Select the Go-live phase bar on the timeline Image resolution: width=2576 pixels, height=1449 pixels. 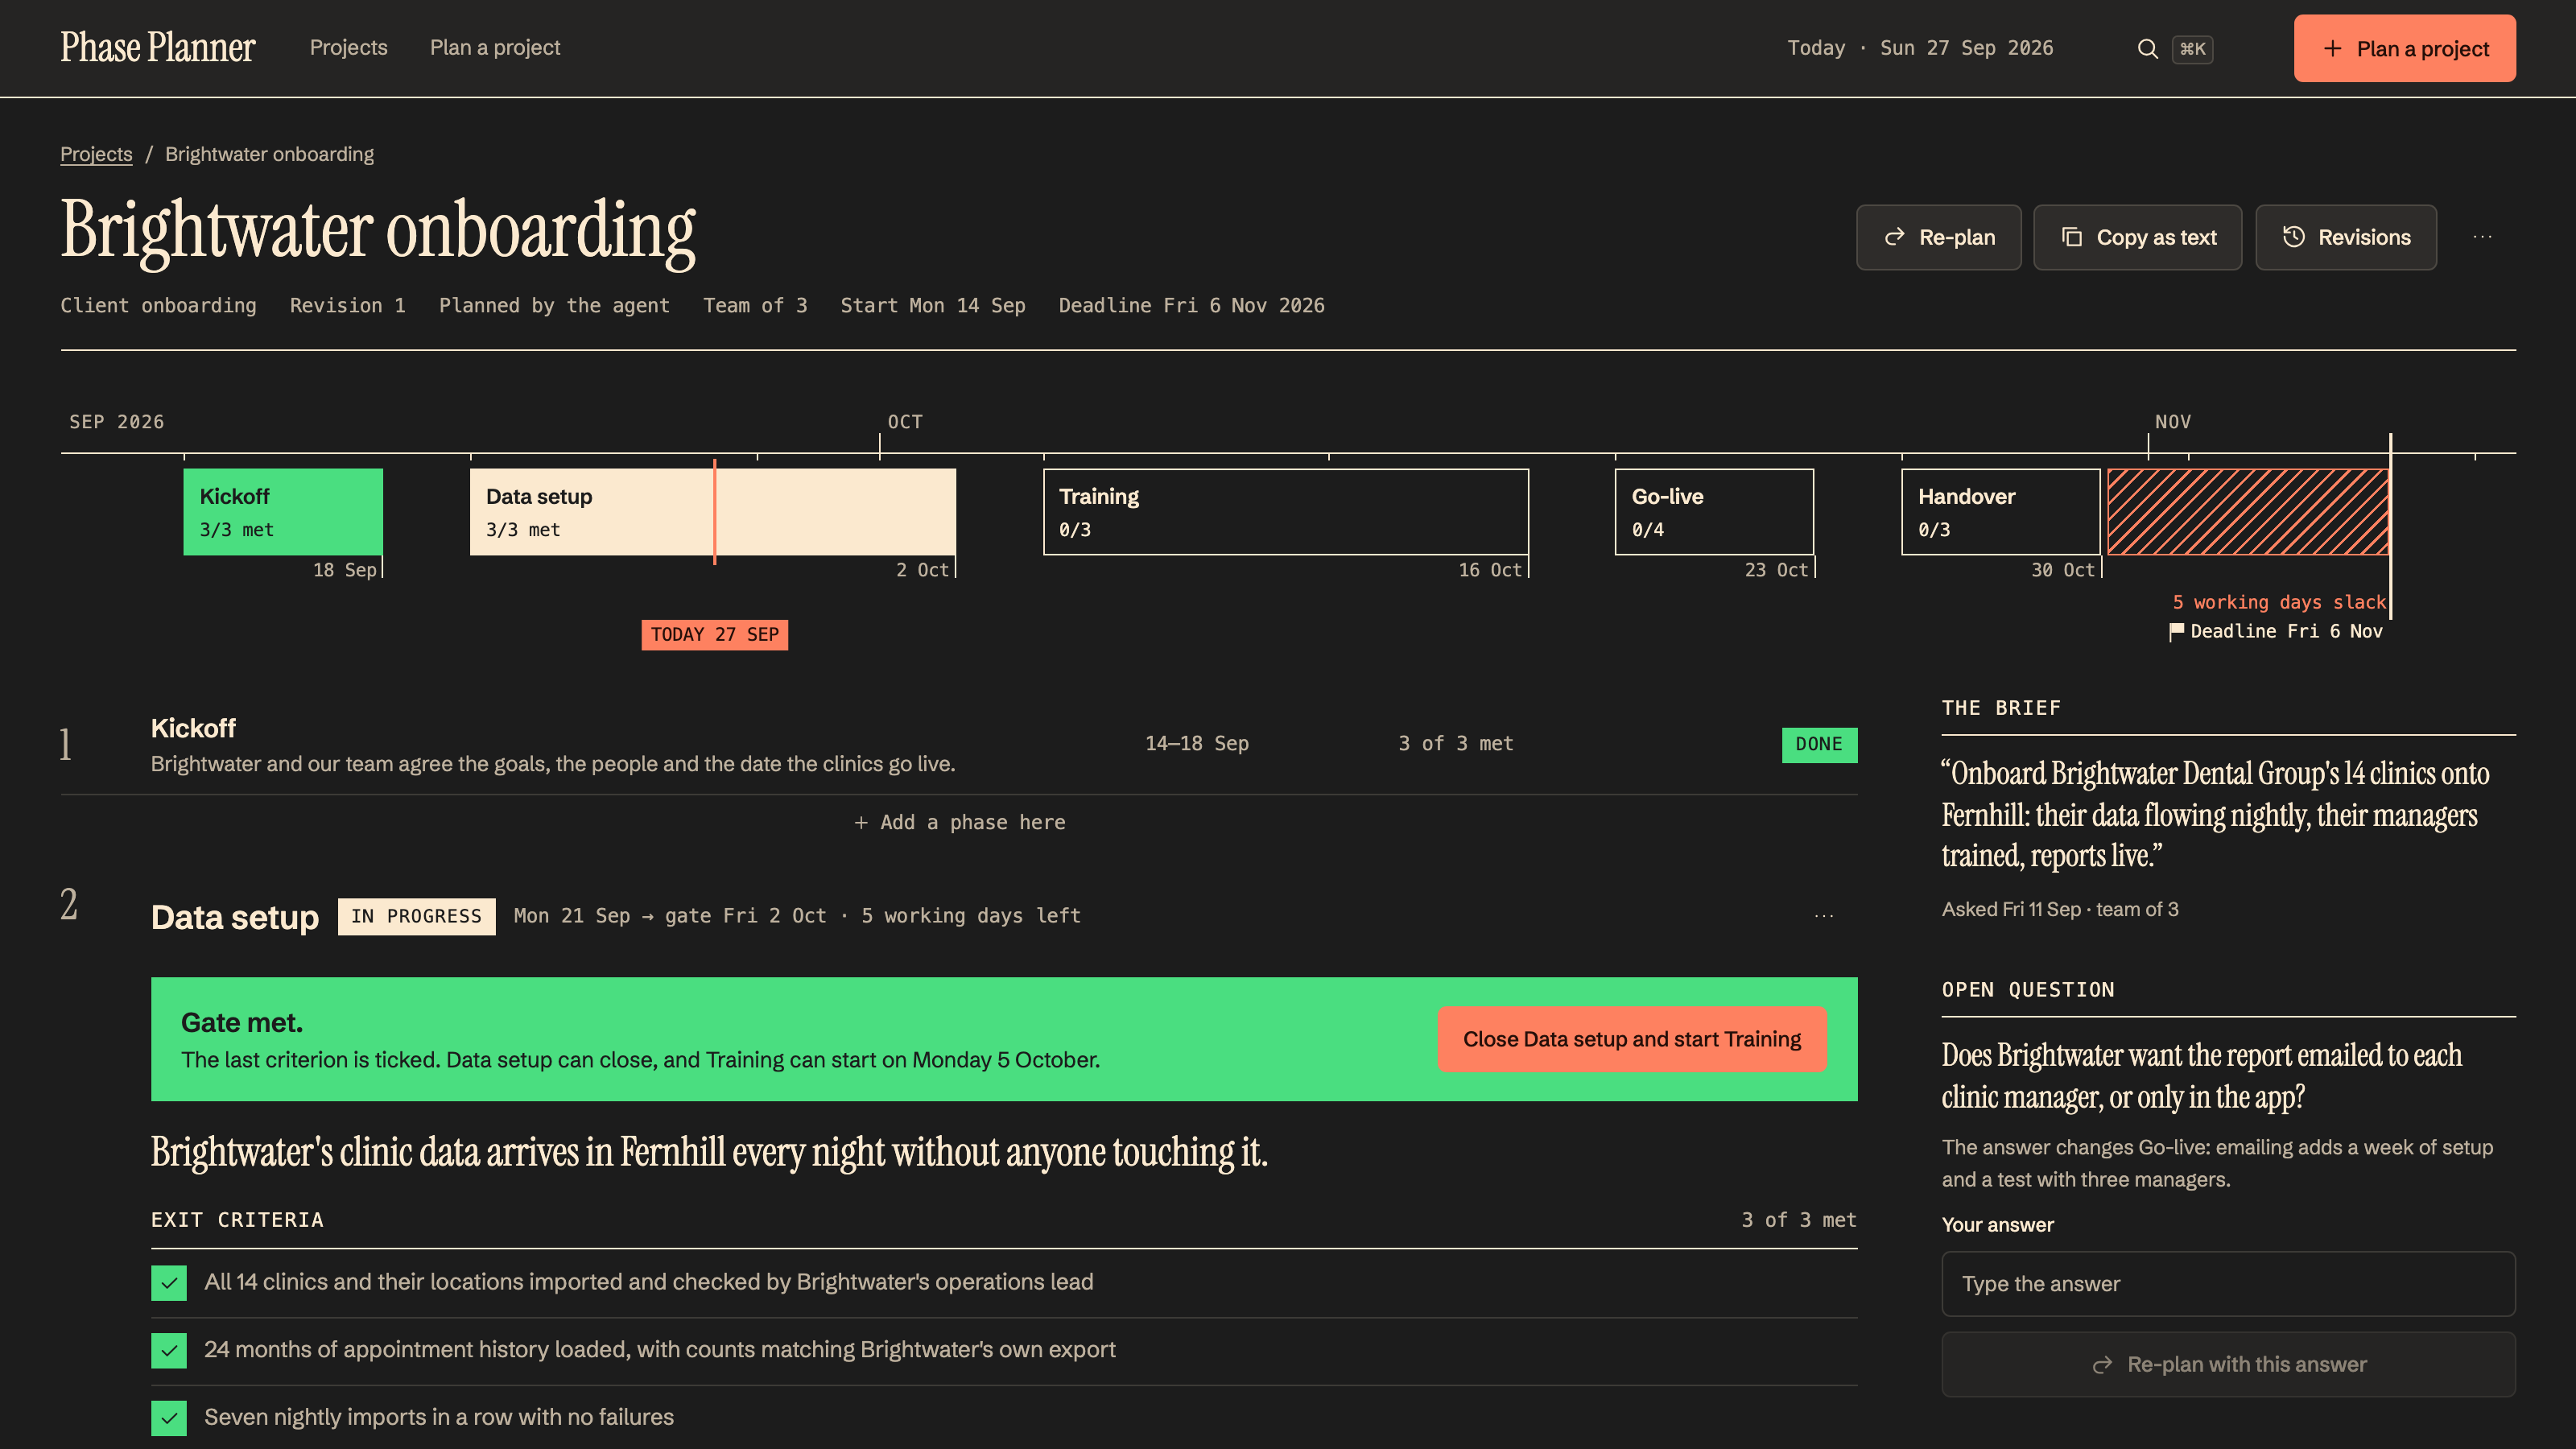[x=1714, y=512]
